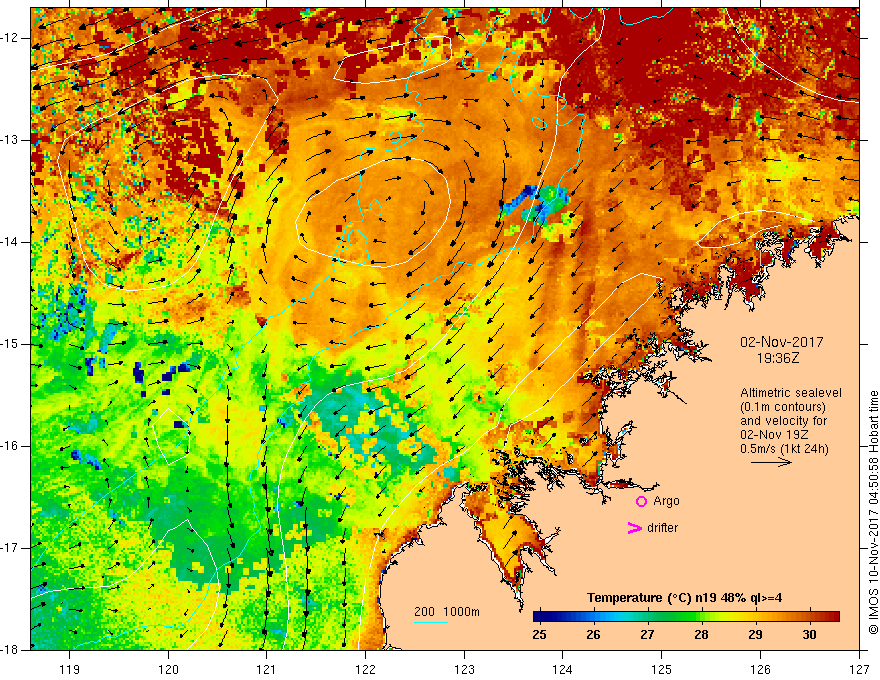Click the longitude axis label 119
The image size is (880, 680).
pyautogui.click(x=70, y=669)
